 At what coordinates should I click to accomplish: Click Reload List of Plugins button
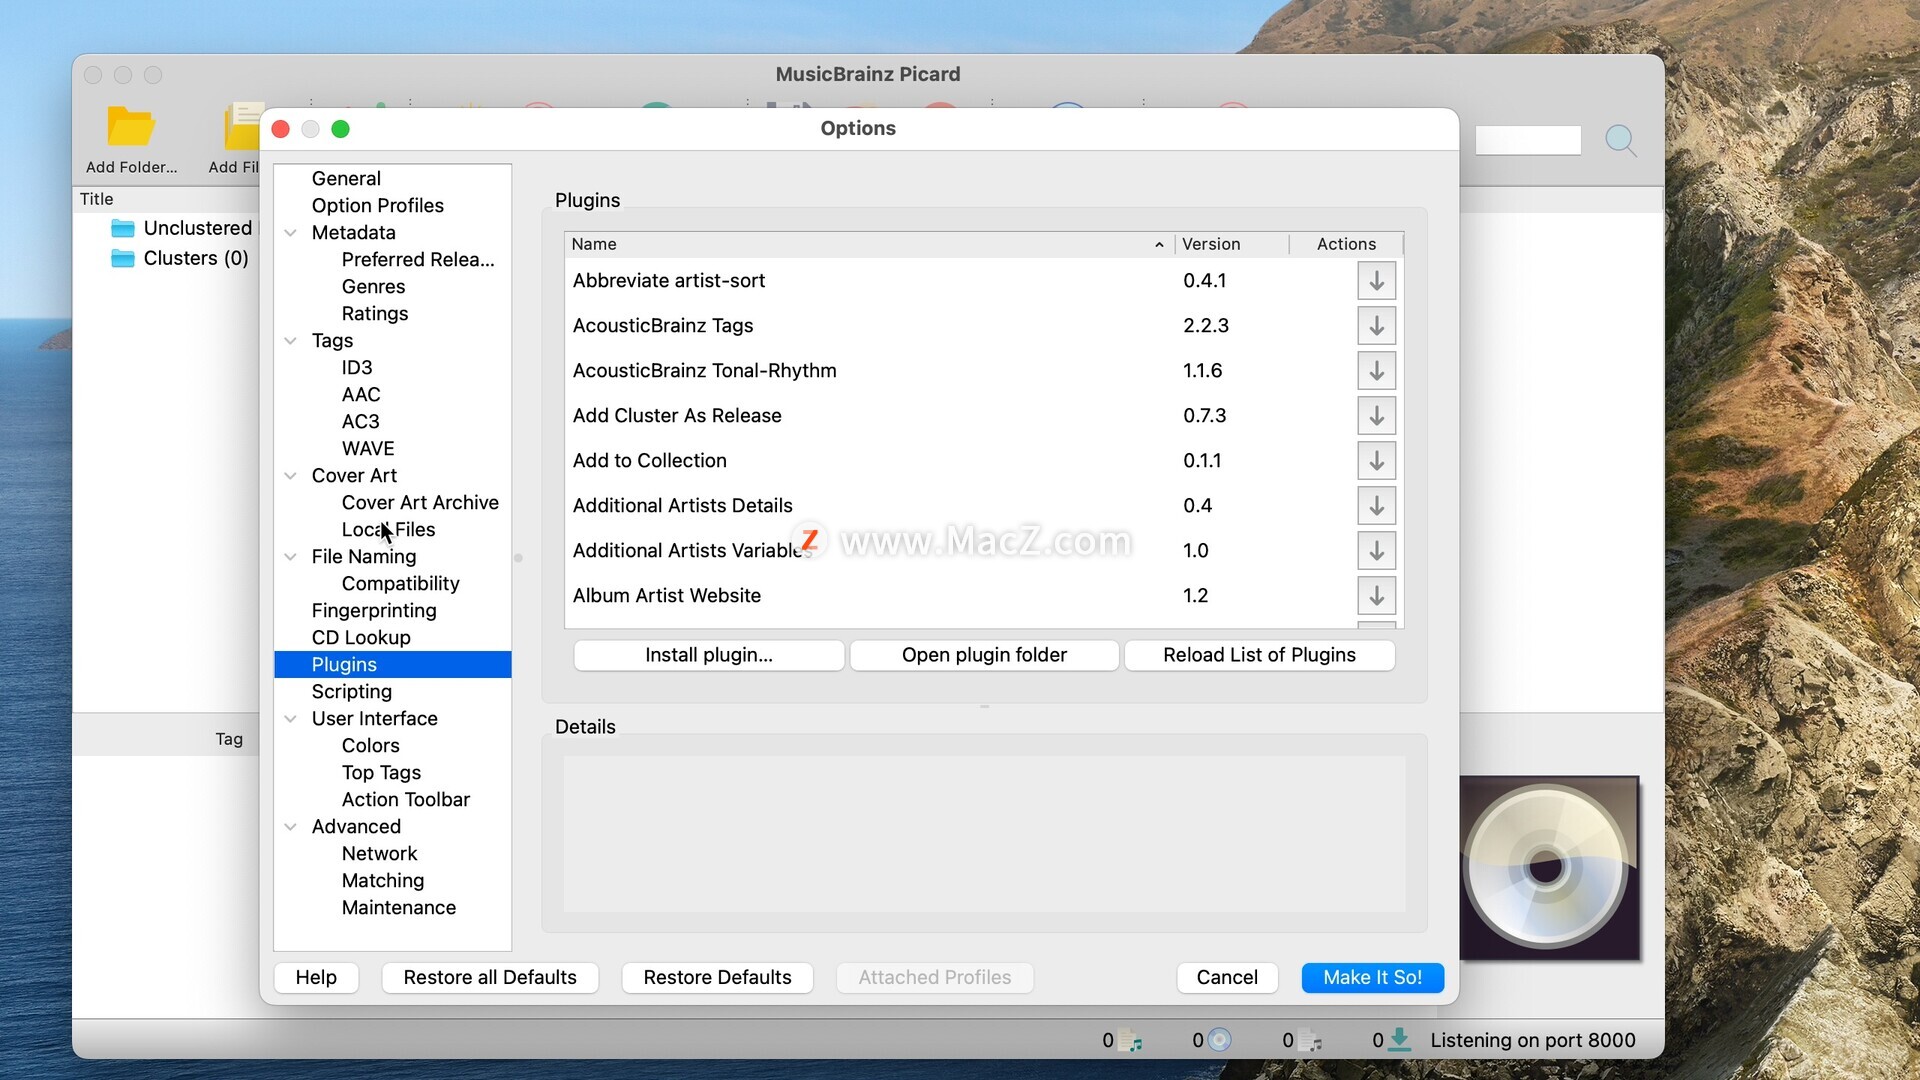[x=1259, y=655]
